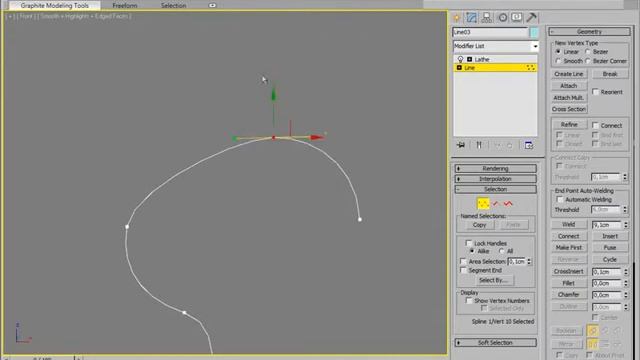Click the Attach Mult. button
This screenshot has width=640, height=360.
[x=569, y=98]
